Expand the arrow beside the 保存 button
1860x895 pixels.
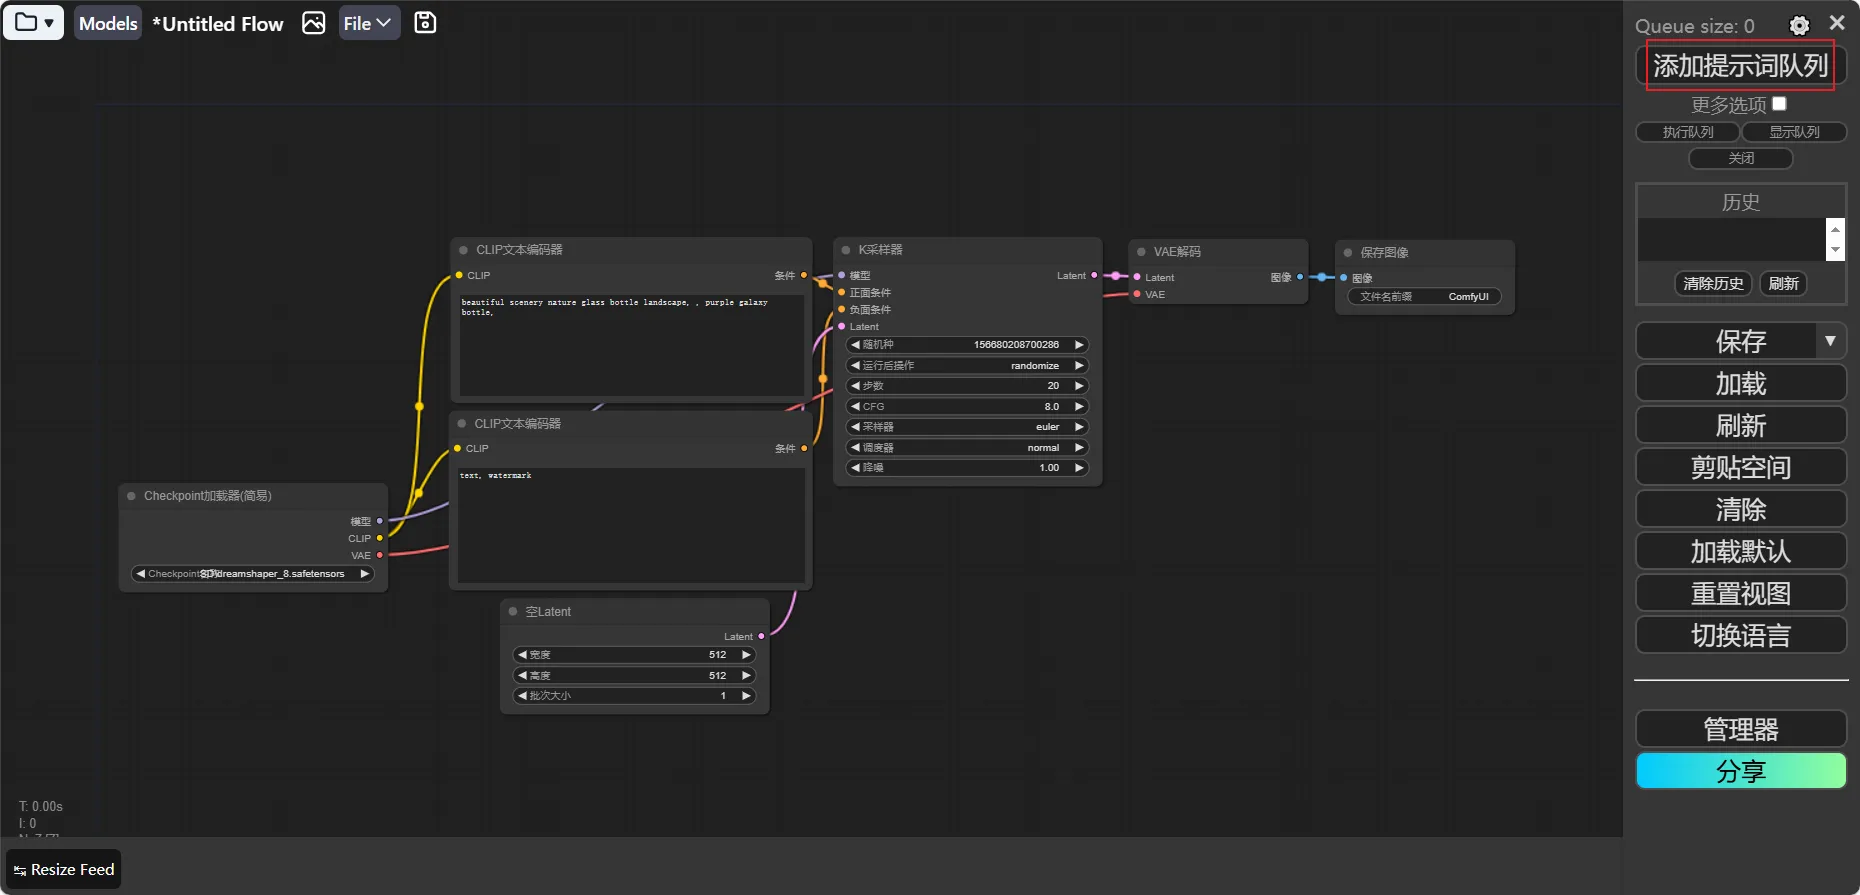point(1830,341)
